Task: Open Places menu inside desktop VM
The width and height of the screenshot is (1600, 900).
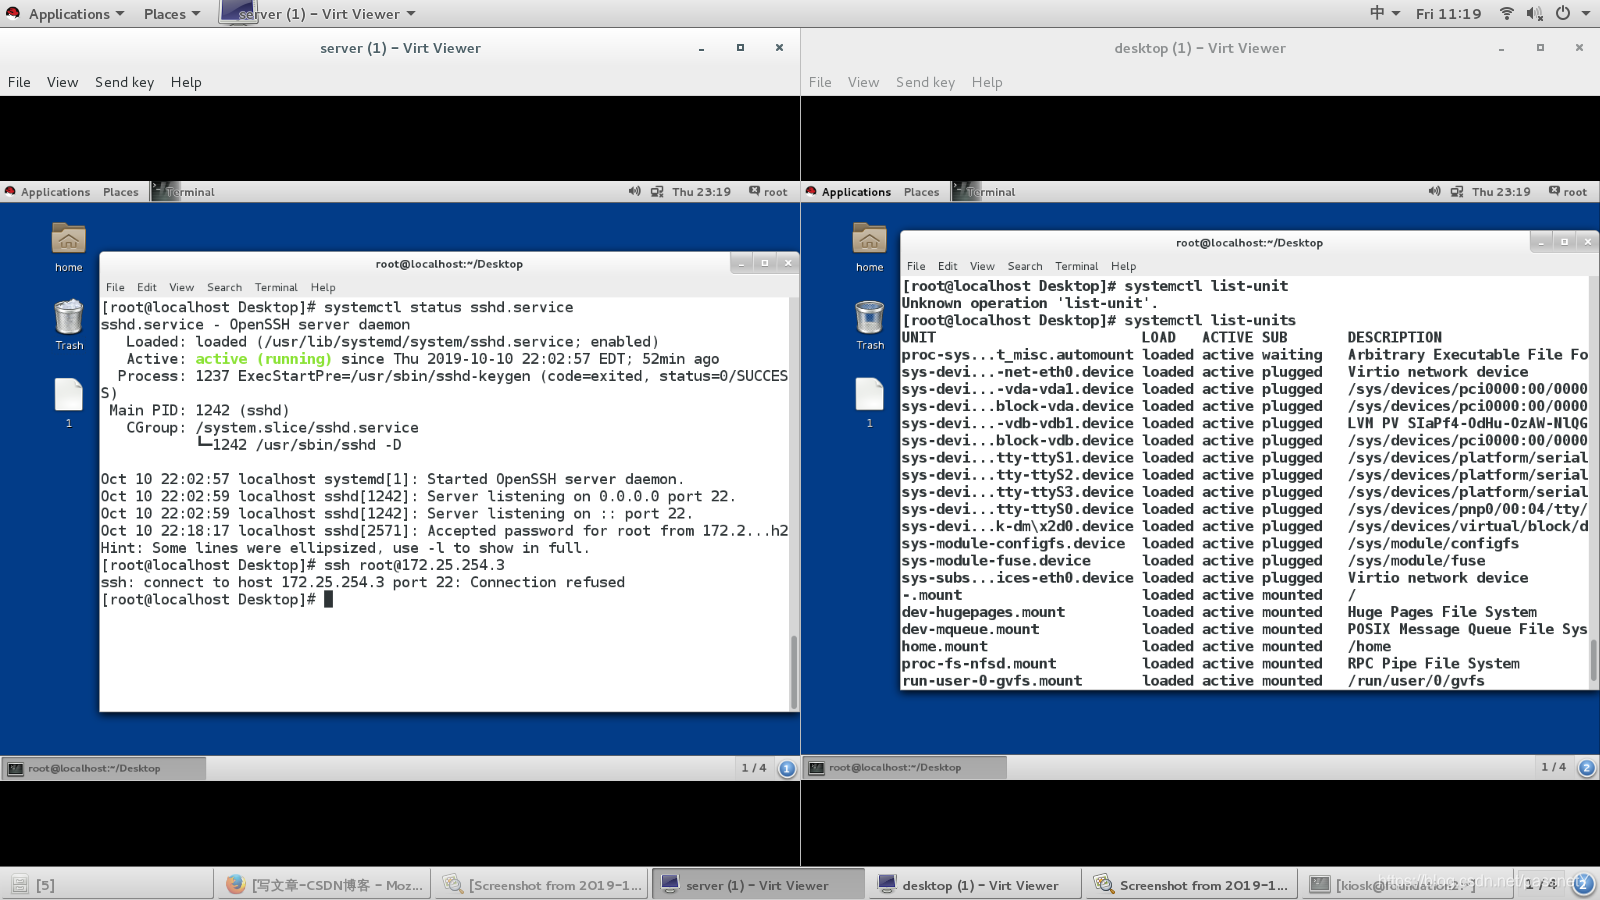Action: 921,192
